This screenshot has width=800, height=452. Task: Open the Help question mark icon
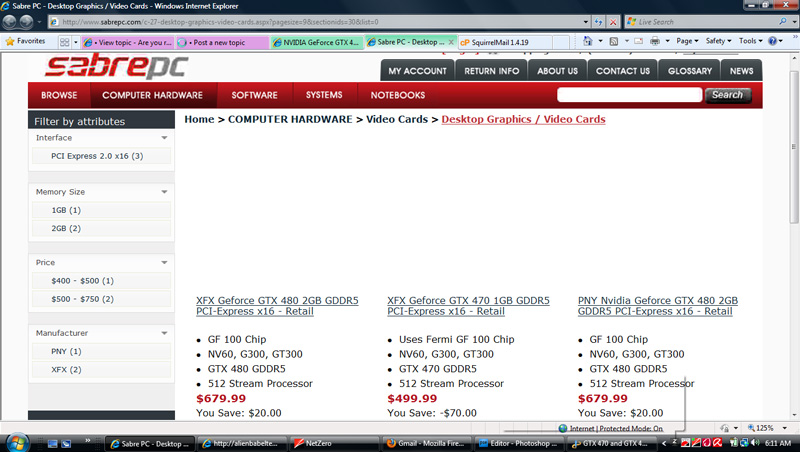(x=772, y=41)
